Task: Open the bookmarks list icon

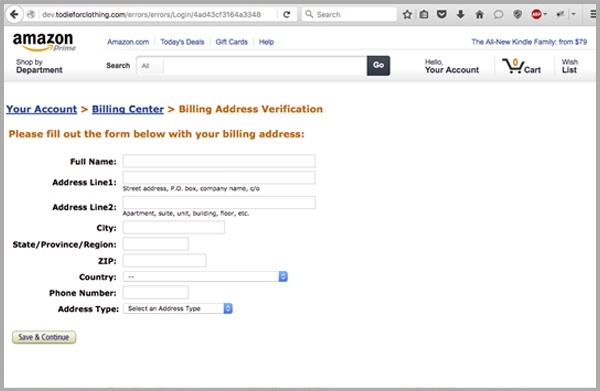Action: click(424, 15)
